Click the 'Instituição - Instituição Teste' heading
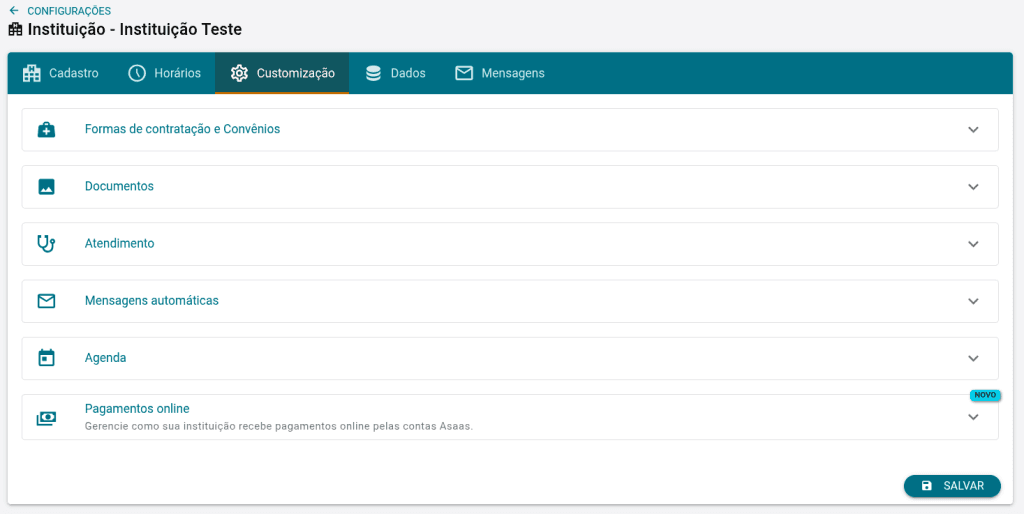The image size is (1024, 514). (135, 29)
